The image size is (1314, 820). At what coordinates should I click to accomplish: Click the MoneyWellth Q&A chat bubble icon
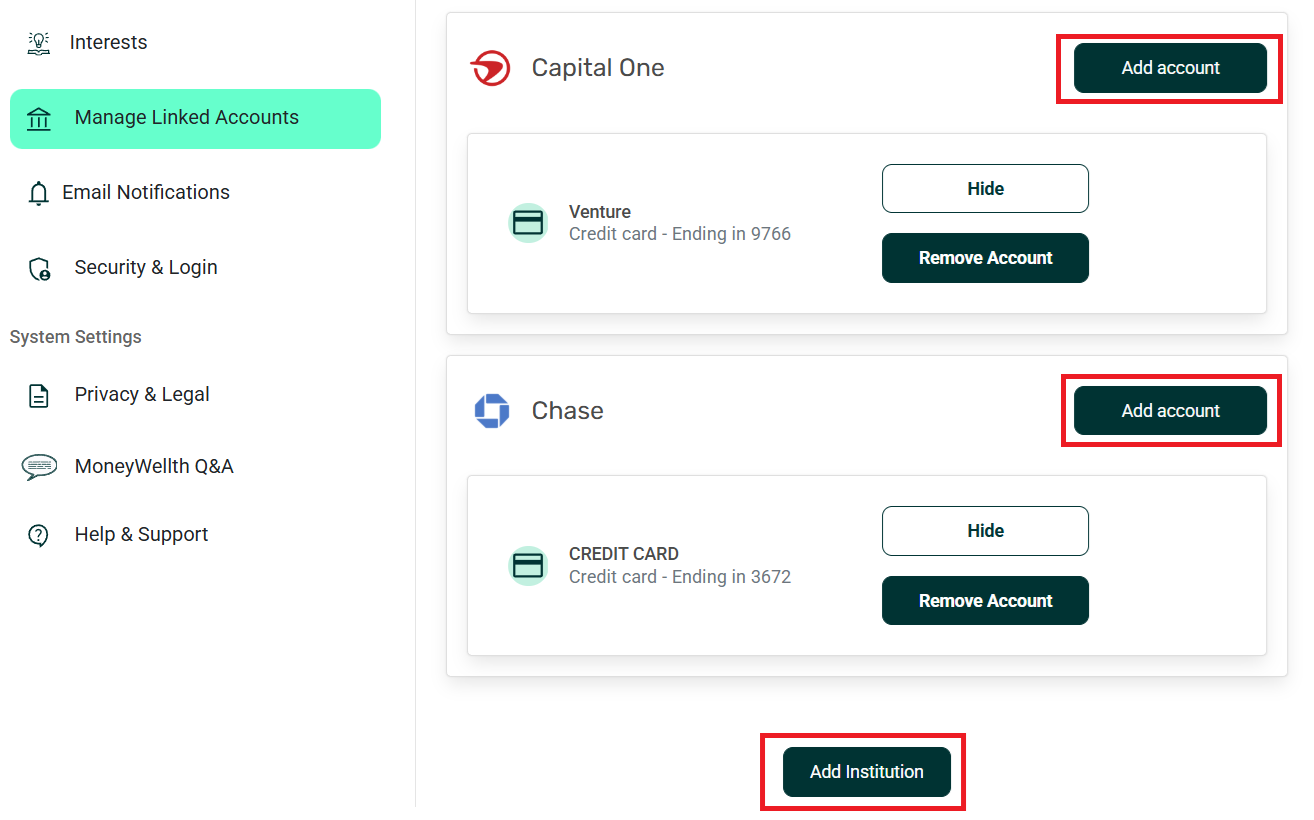[x=39, y=467]
